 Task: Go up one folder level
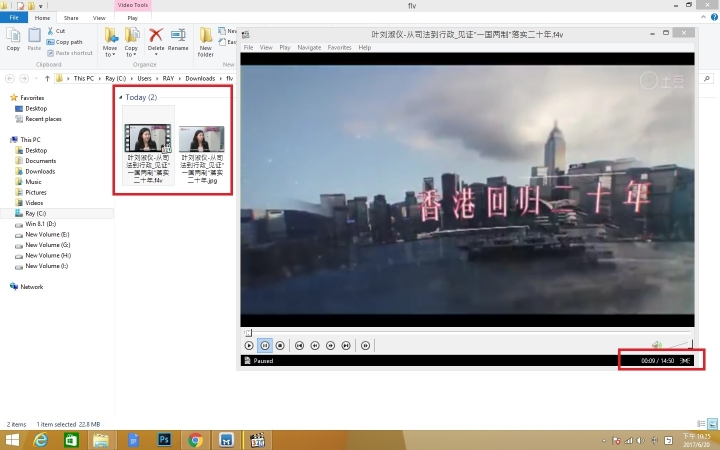tap(47, 79)
